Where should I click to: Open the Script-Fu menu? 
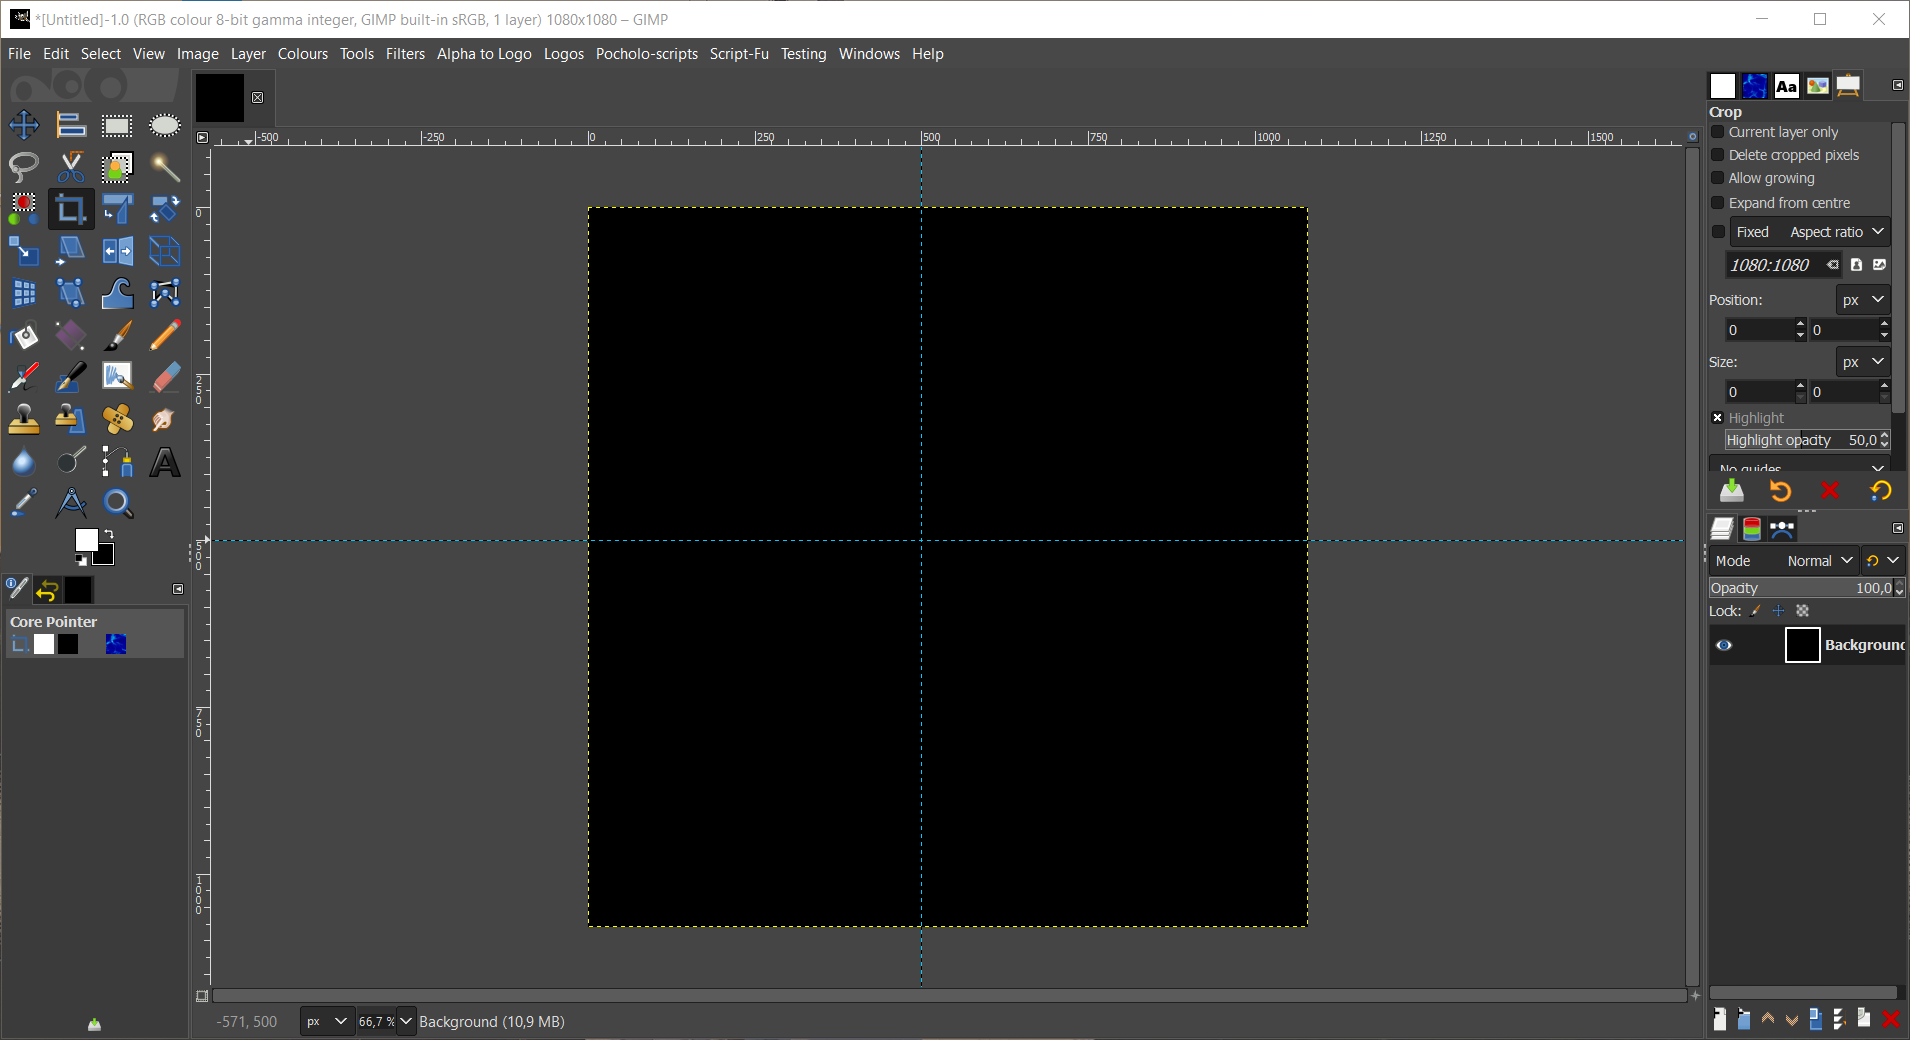tap(739, 54)
